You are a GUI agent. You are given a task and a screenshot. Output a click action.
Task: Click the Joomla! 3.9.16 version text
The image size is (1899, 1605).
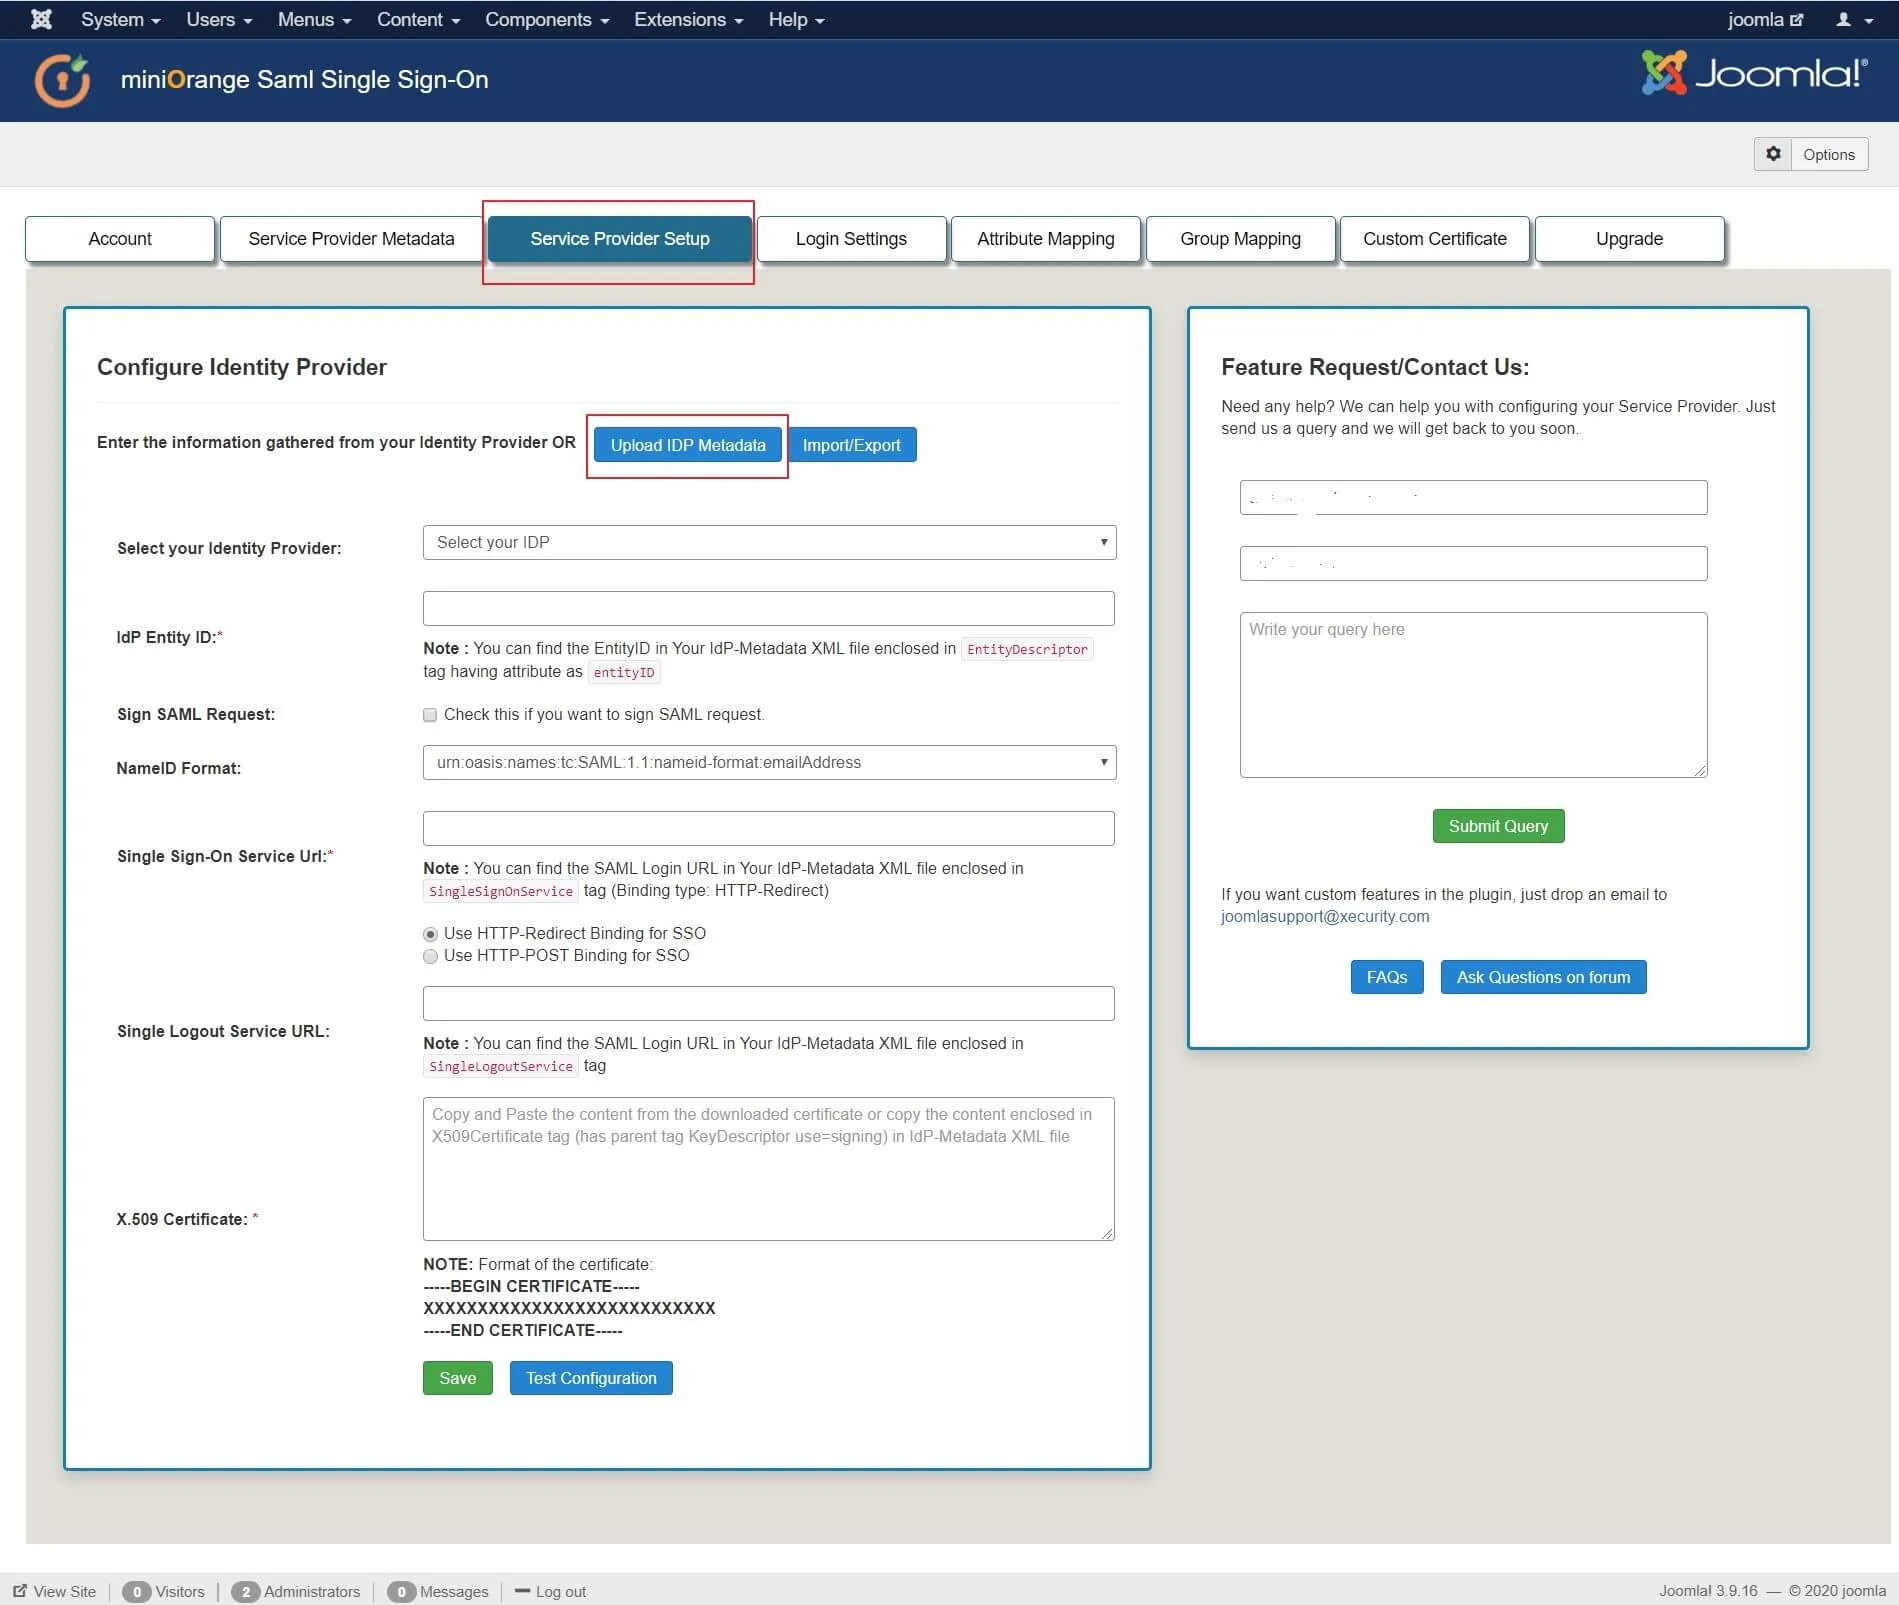click(x=1708, y=1591)
